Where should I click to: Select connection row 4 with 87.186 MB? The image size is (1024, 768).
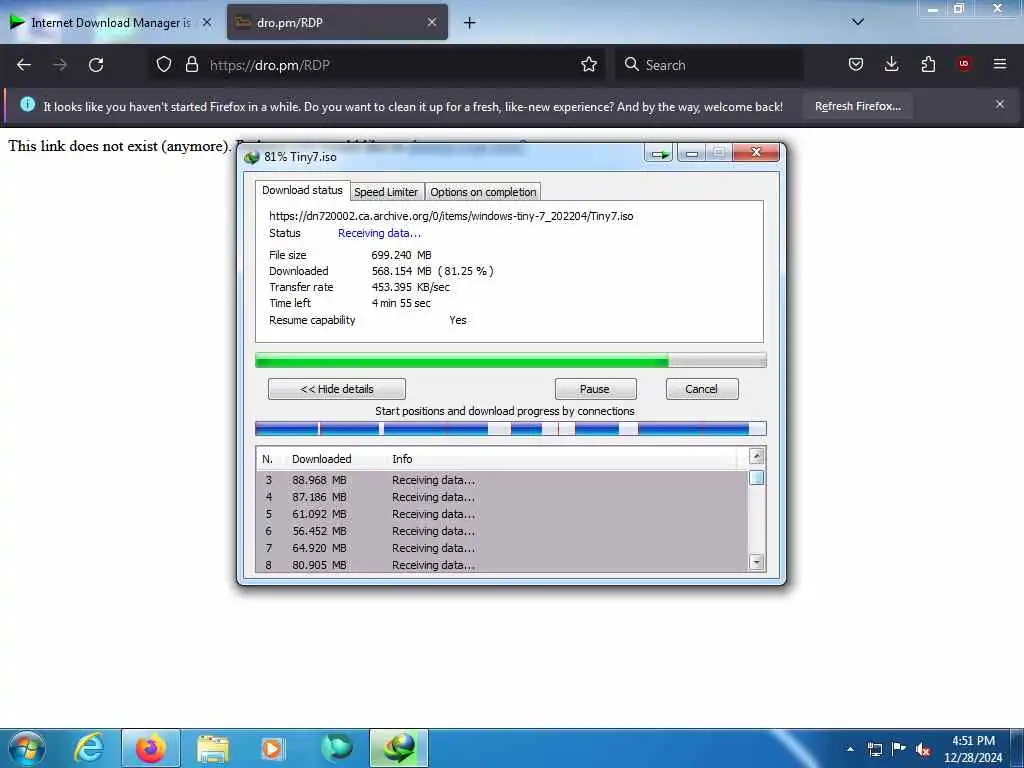pos(502,497)
